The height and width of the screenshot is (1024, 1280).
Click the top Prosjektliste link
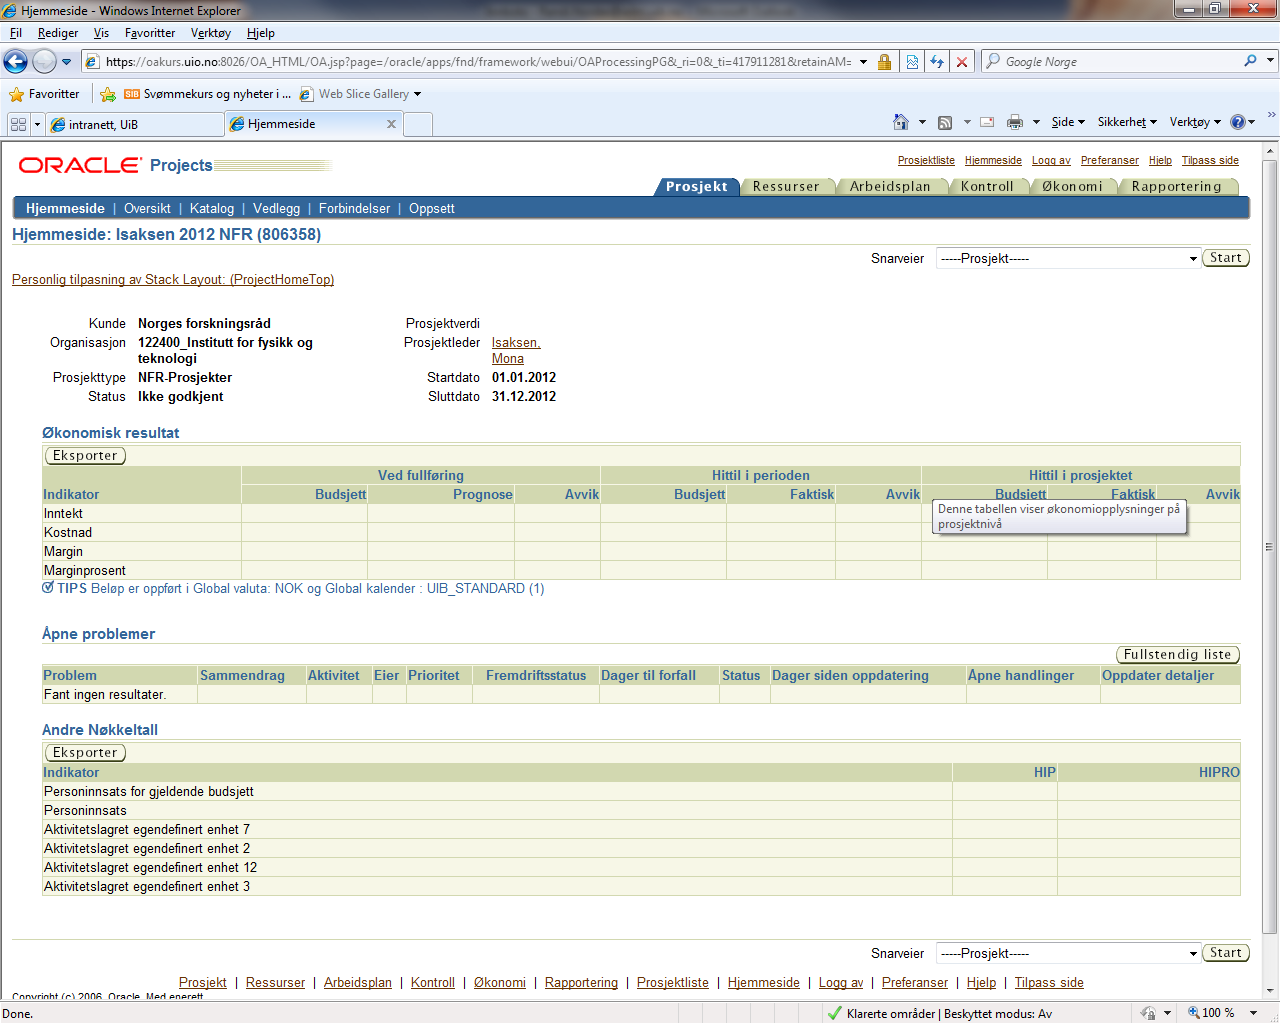(926, 160)
